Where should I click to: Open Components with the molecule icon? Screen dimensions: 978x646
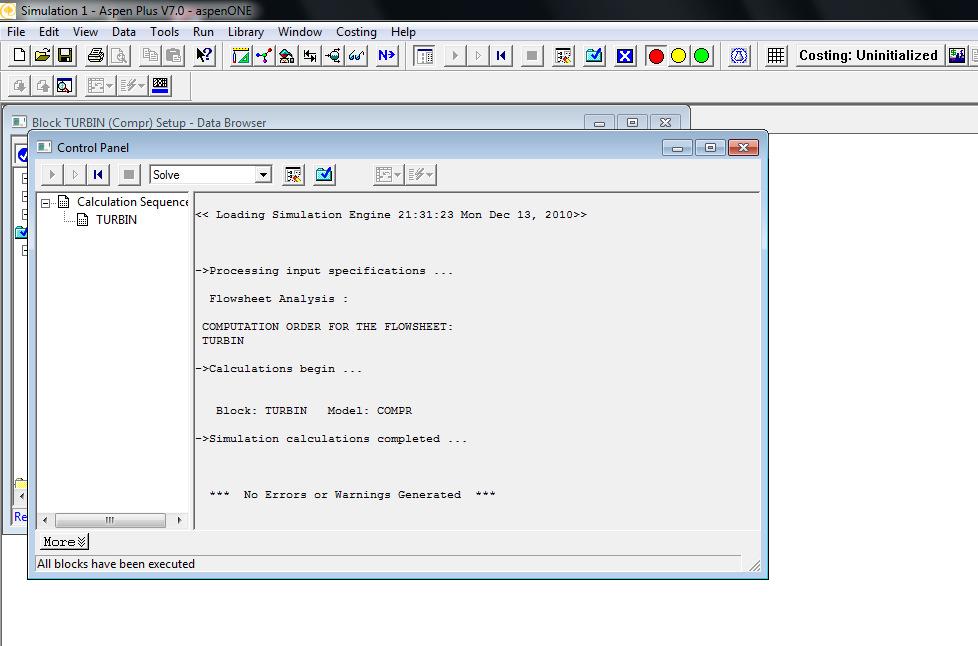coord(264,55)
